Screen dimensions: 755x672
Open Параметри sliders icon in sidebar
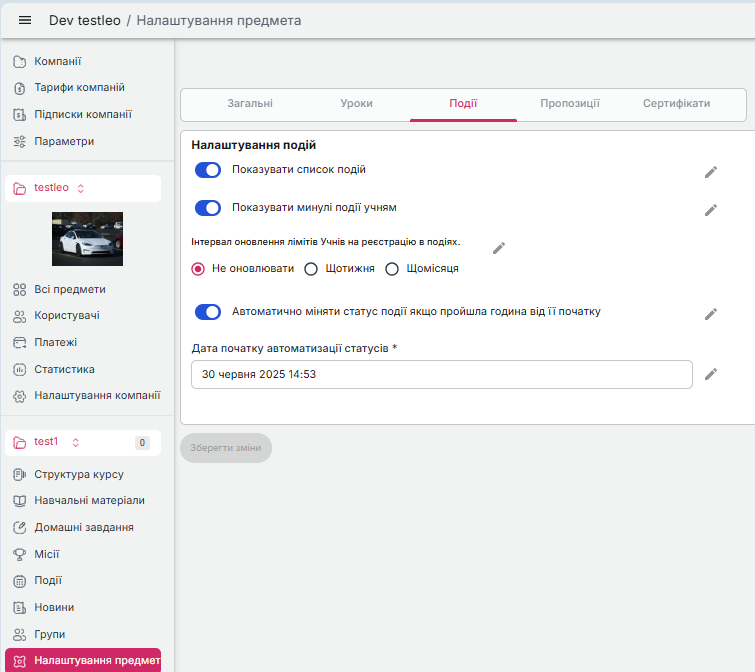(x=19, y=142)
